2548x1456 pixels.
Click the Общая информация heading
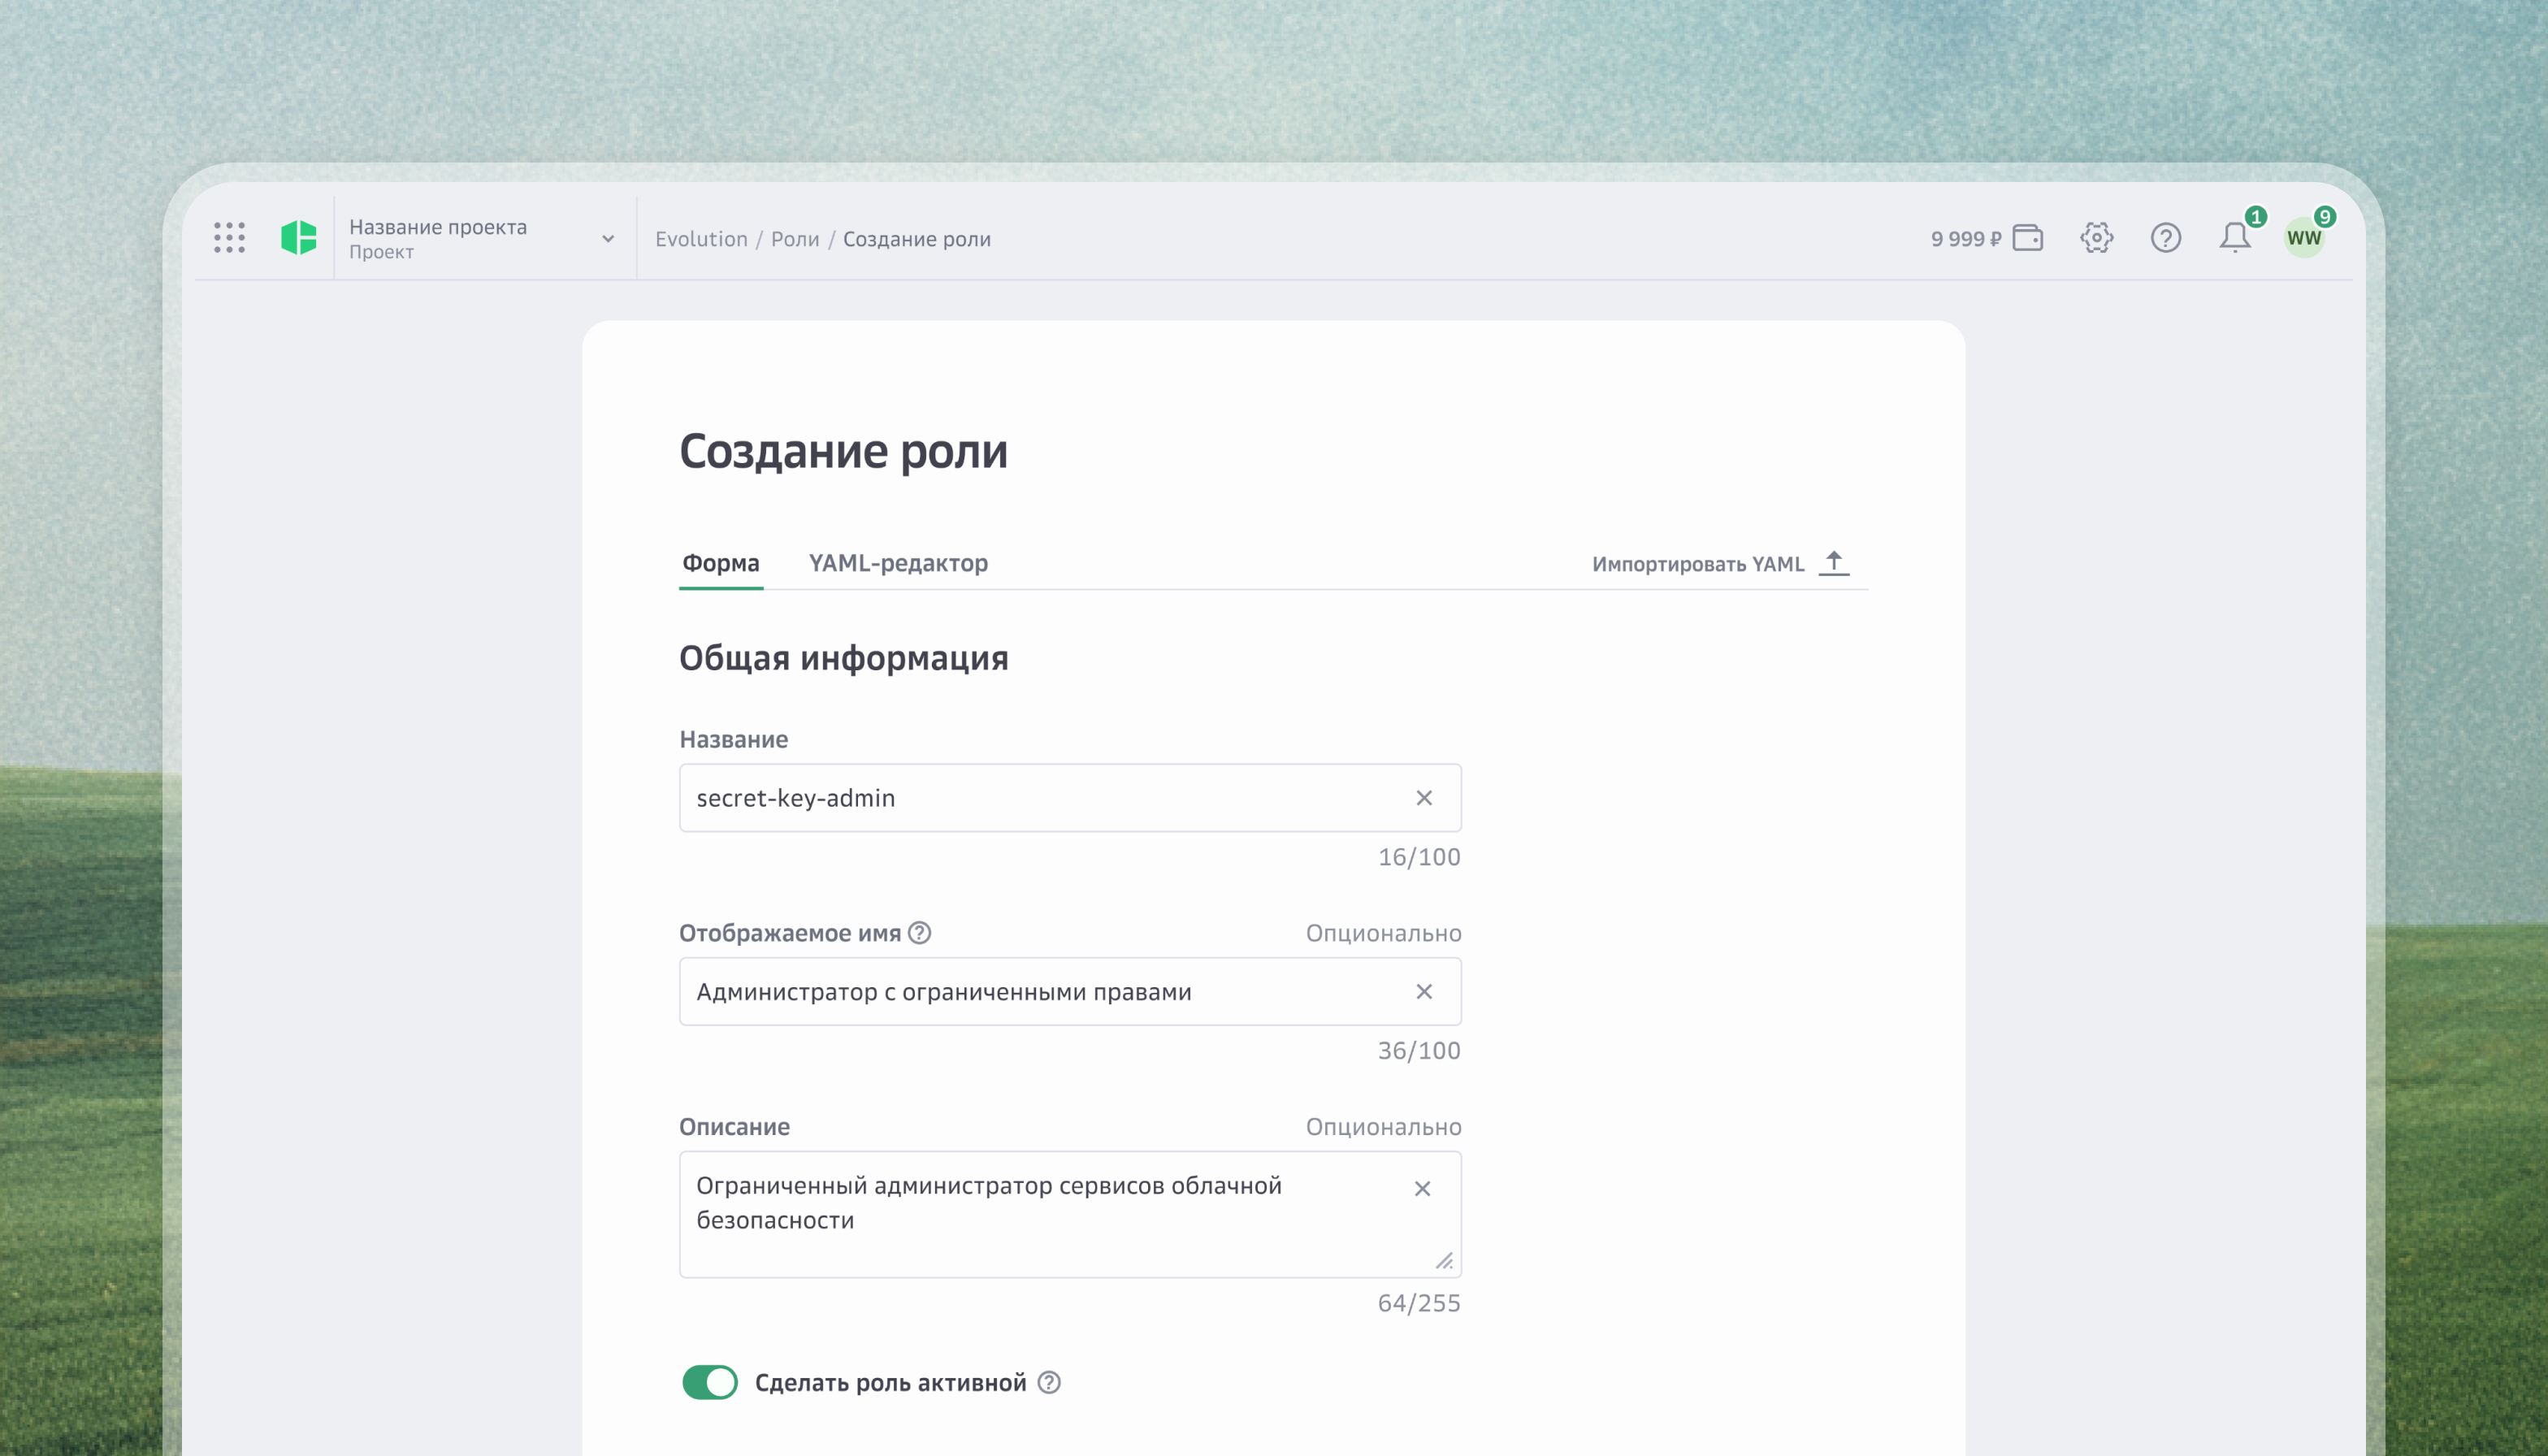click(x=844, y=658)
